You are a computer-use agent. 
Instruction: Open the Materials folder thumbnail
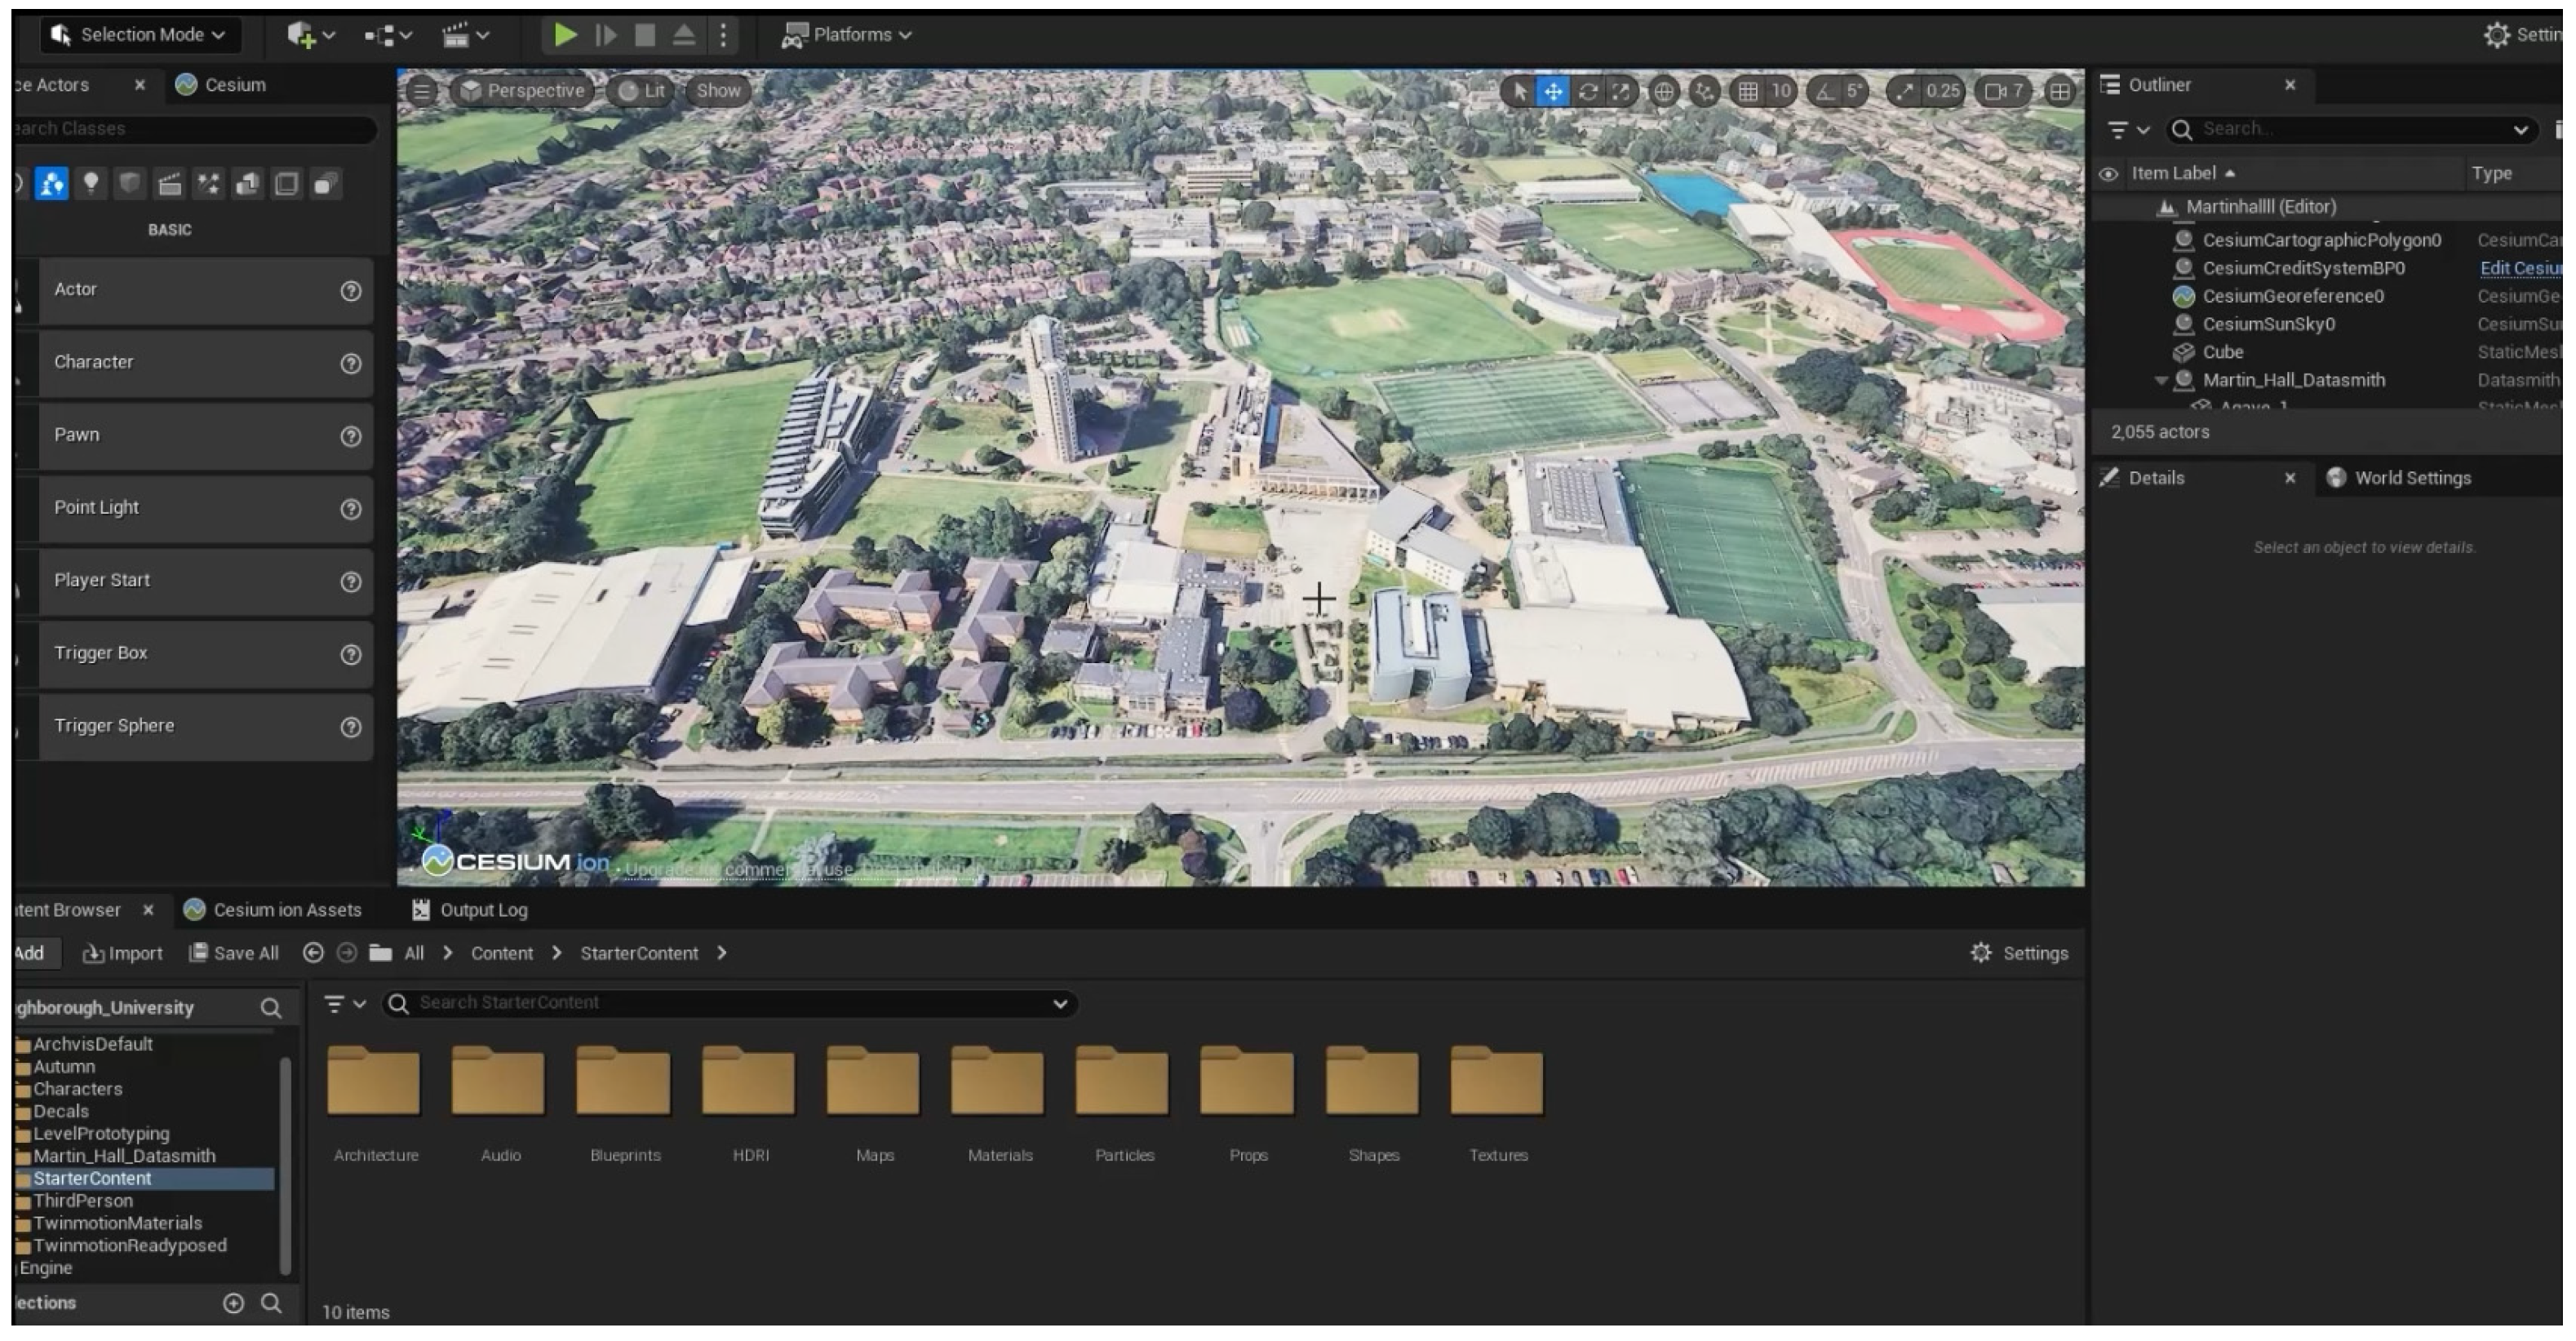[x=998, y=1081]
